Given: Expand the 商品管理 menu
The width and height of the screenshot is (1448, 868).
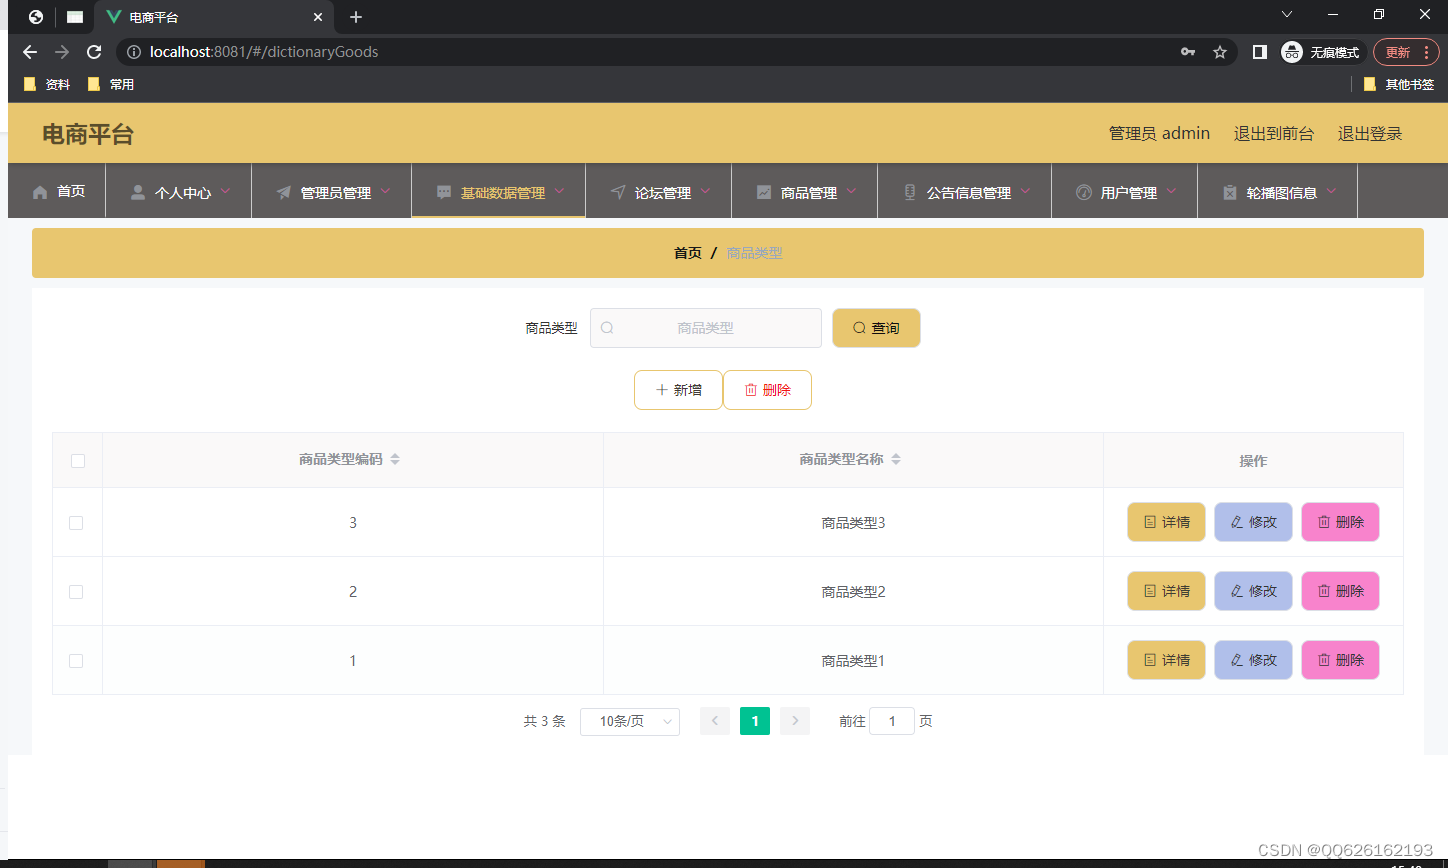Looking at the screenshot, I should 808,192.
